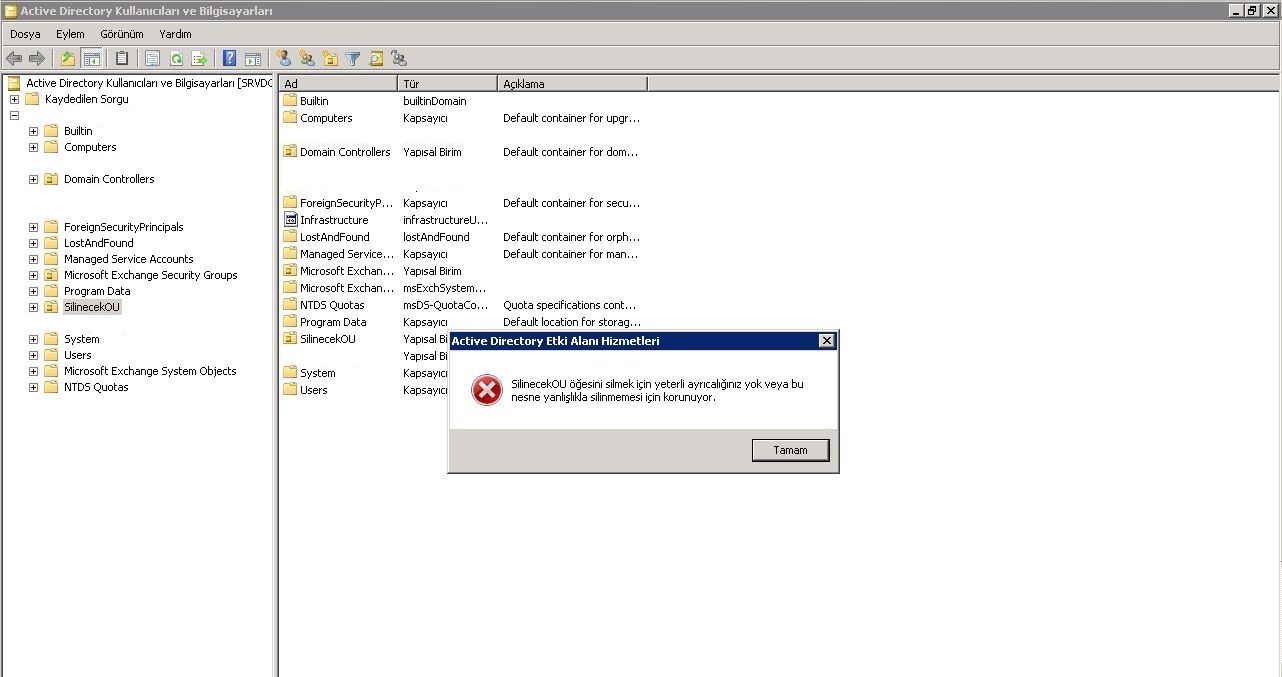Click the application icon in the title bar
The width and height of the screenshot is (1282, 677).
coord(10,11)
